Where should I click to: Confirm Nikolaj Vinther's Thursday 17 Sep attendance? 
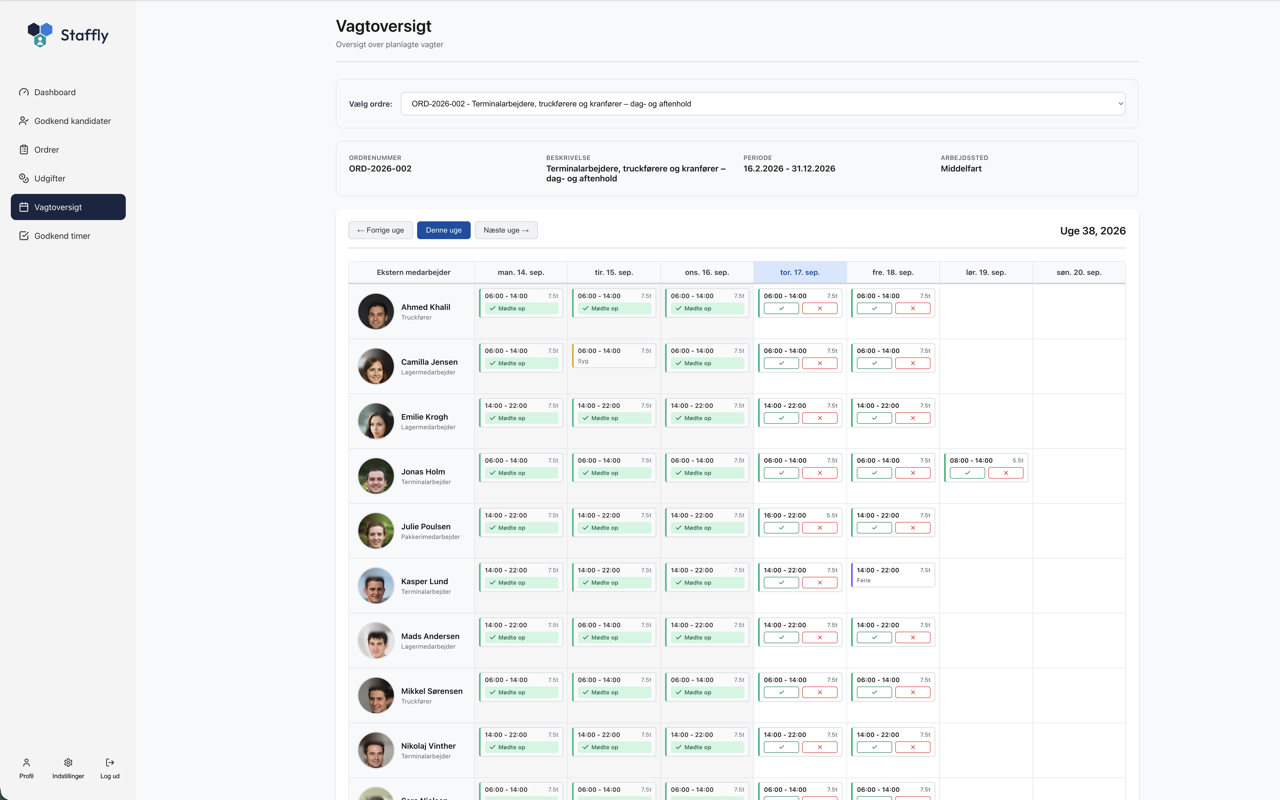tap(781, 747)
